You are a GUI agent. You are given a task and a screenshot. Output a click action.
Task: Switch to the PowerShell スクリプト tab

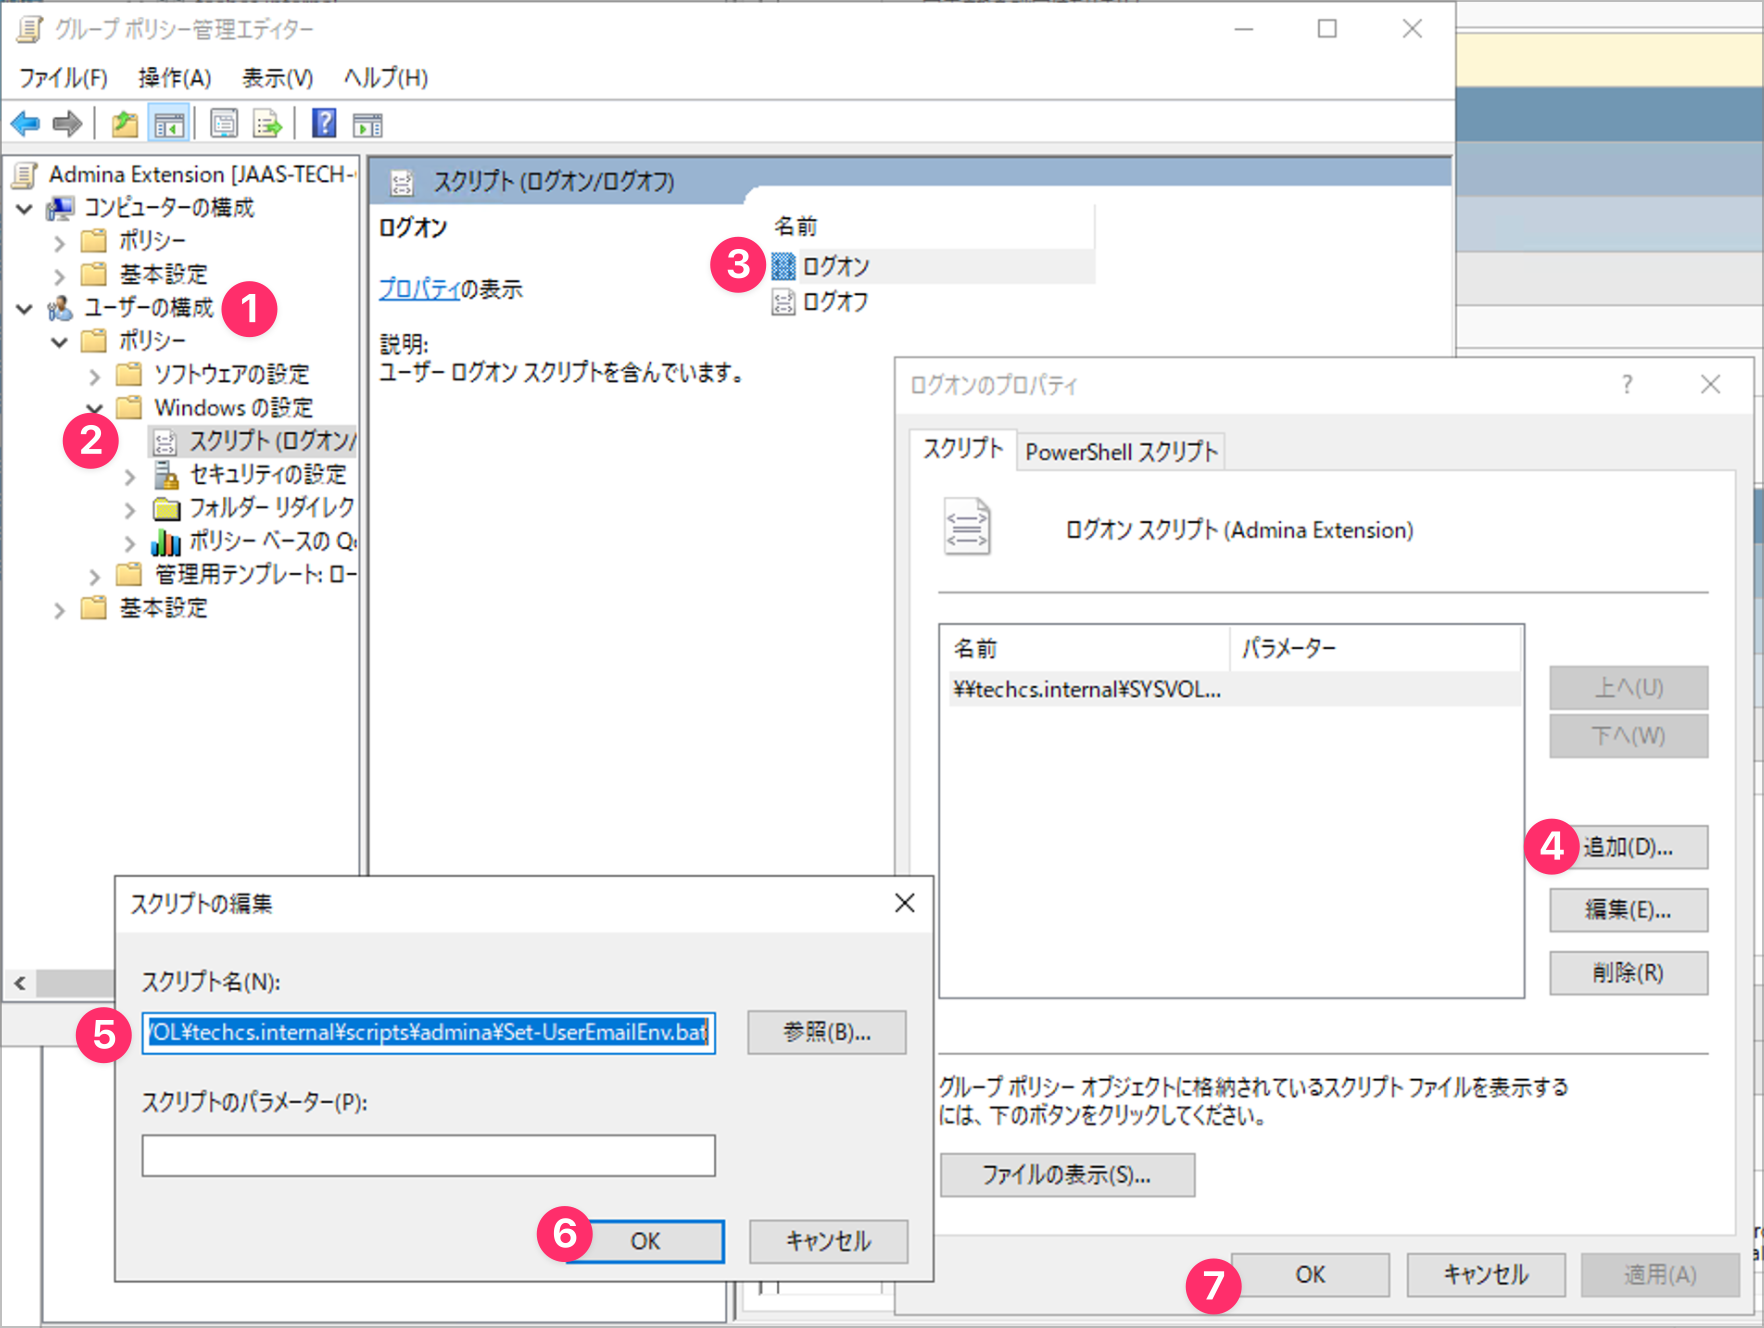coord(1121,452)
